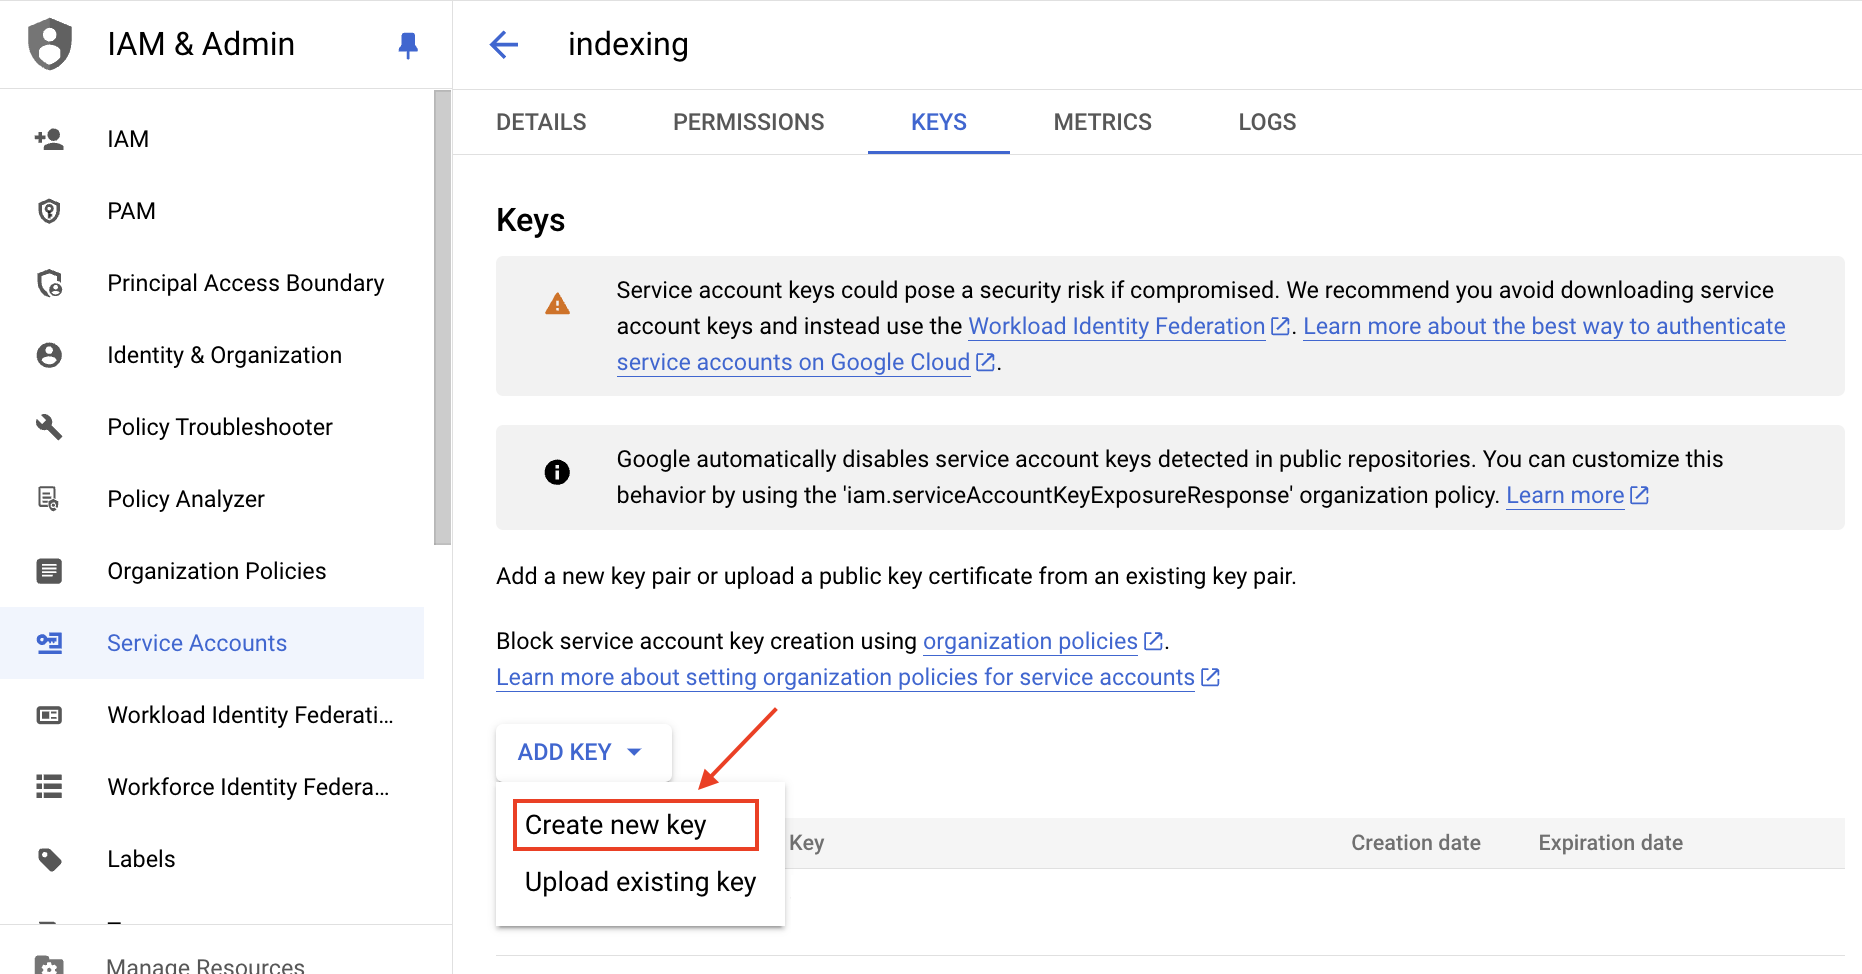Open IAM via its person-add icon
Viewport: 1862px width, 974px height.
(49, 139)
